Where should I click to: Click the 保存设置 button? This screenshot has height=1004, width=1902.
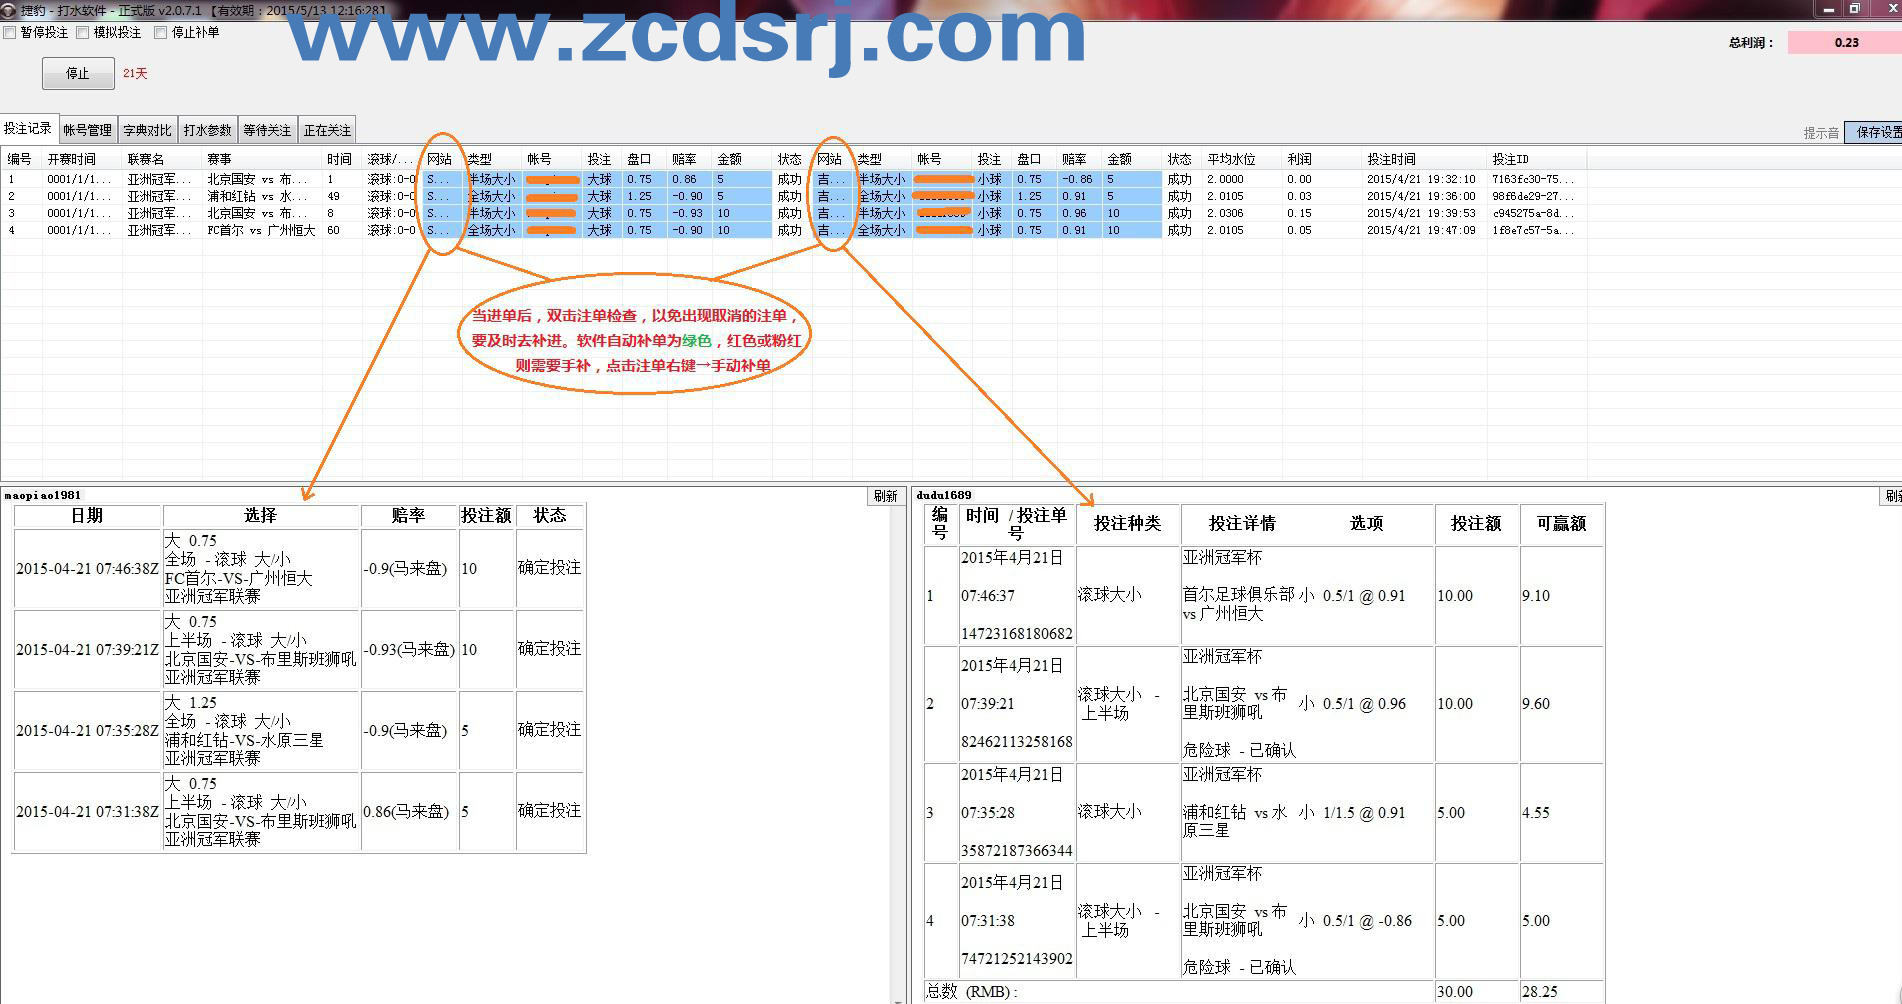(1876, 132)
